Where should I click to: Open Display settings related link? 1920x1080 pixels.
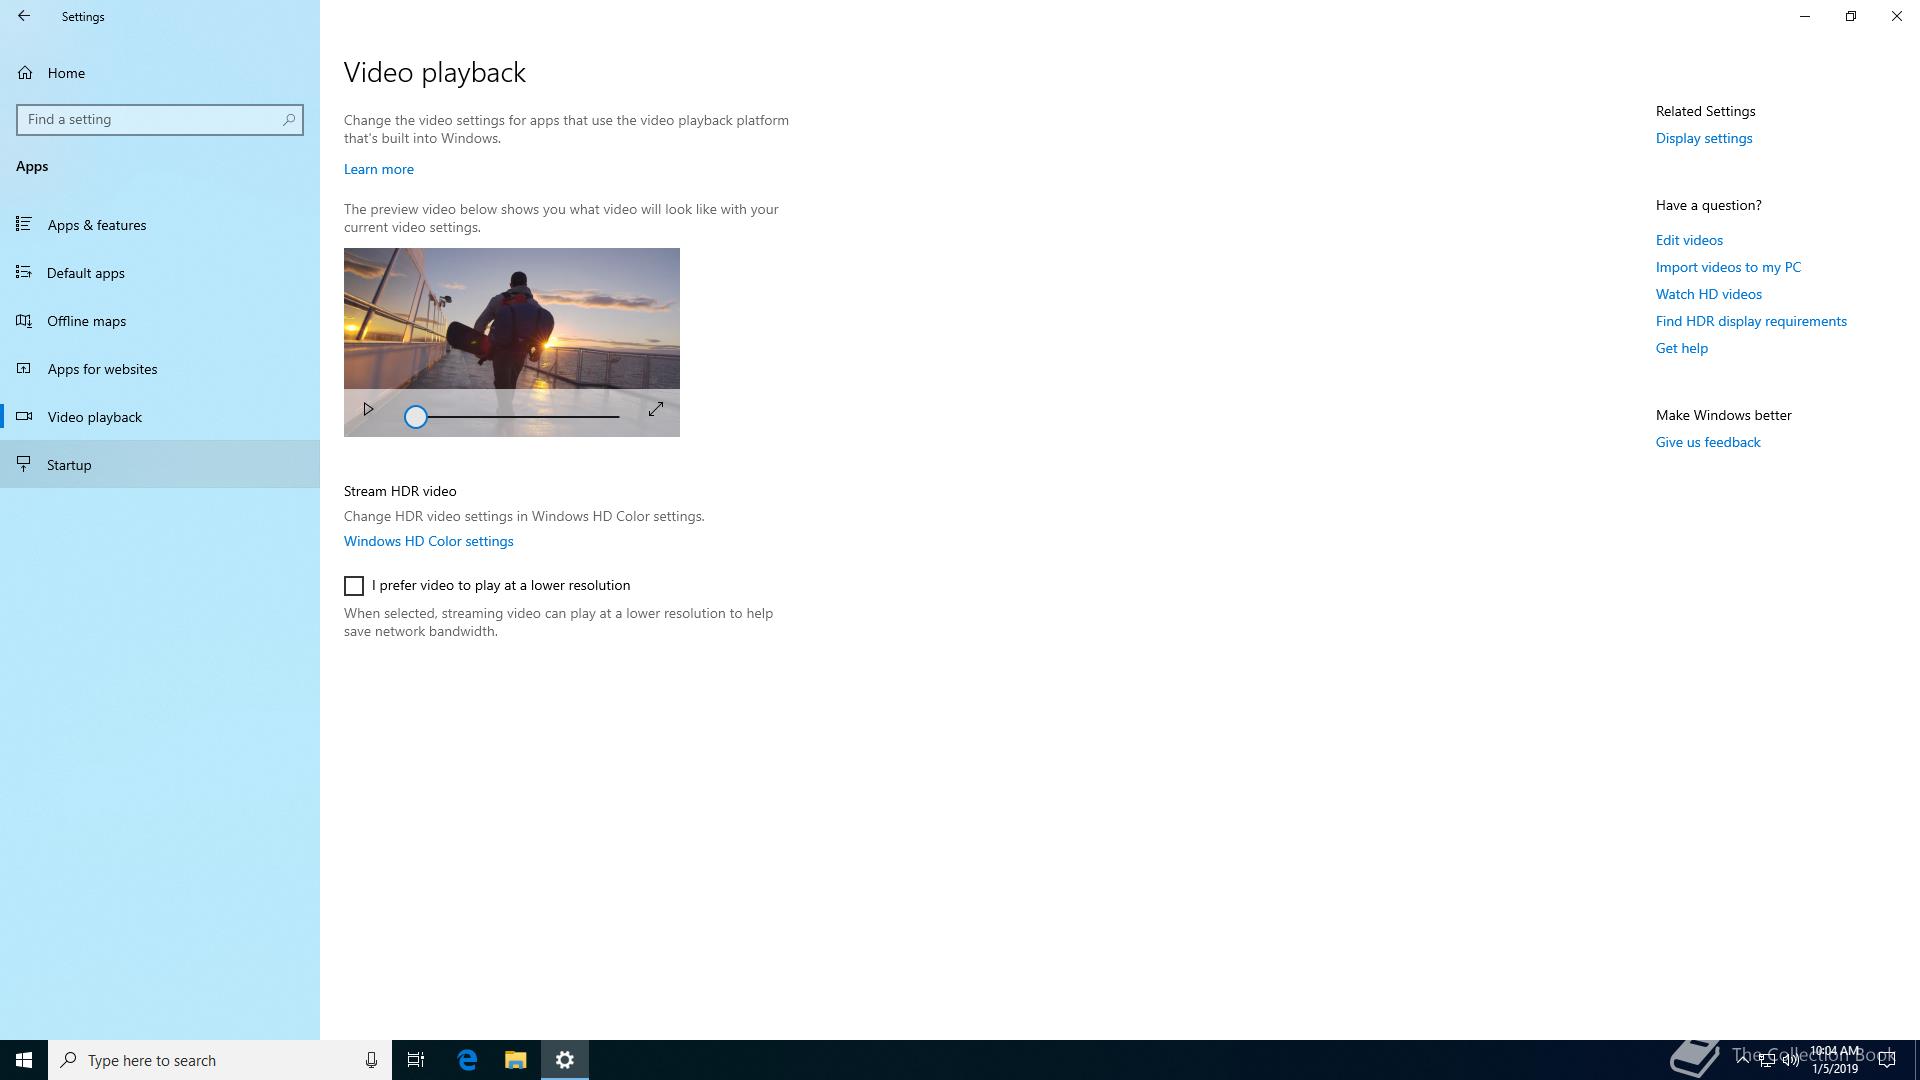click(x=1703, y=138)
